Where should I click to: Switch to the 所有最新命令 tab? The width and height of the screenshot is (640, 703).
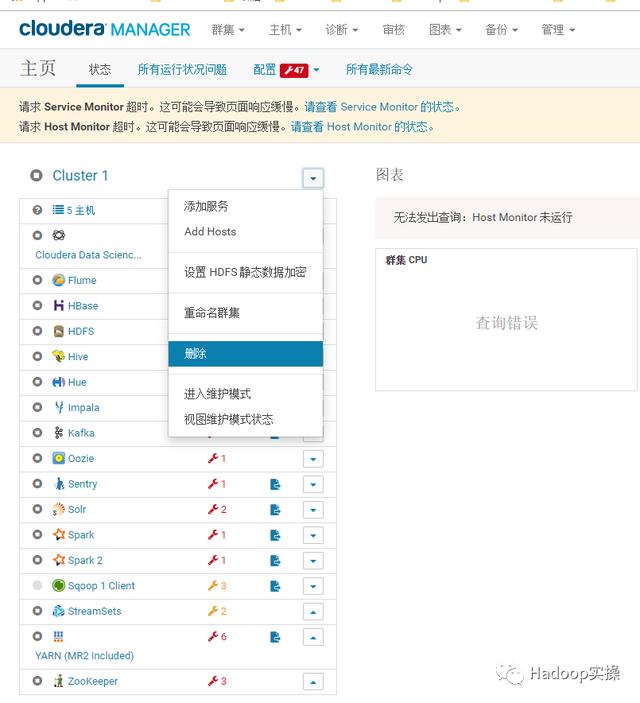(x=379, y=69)
